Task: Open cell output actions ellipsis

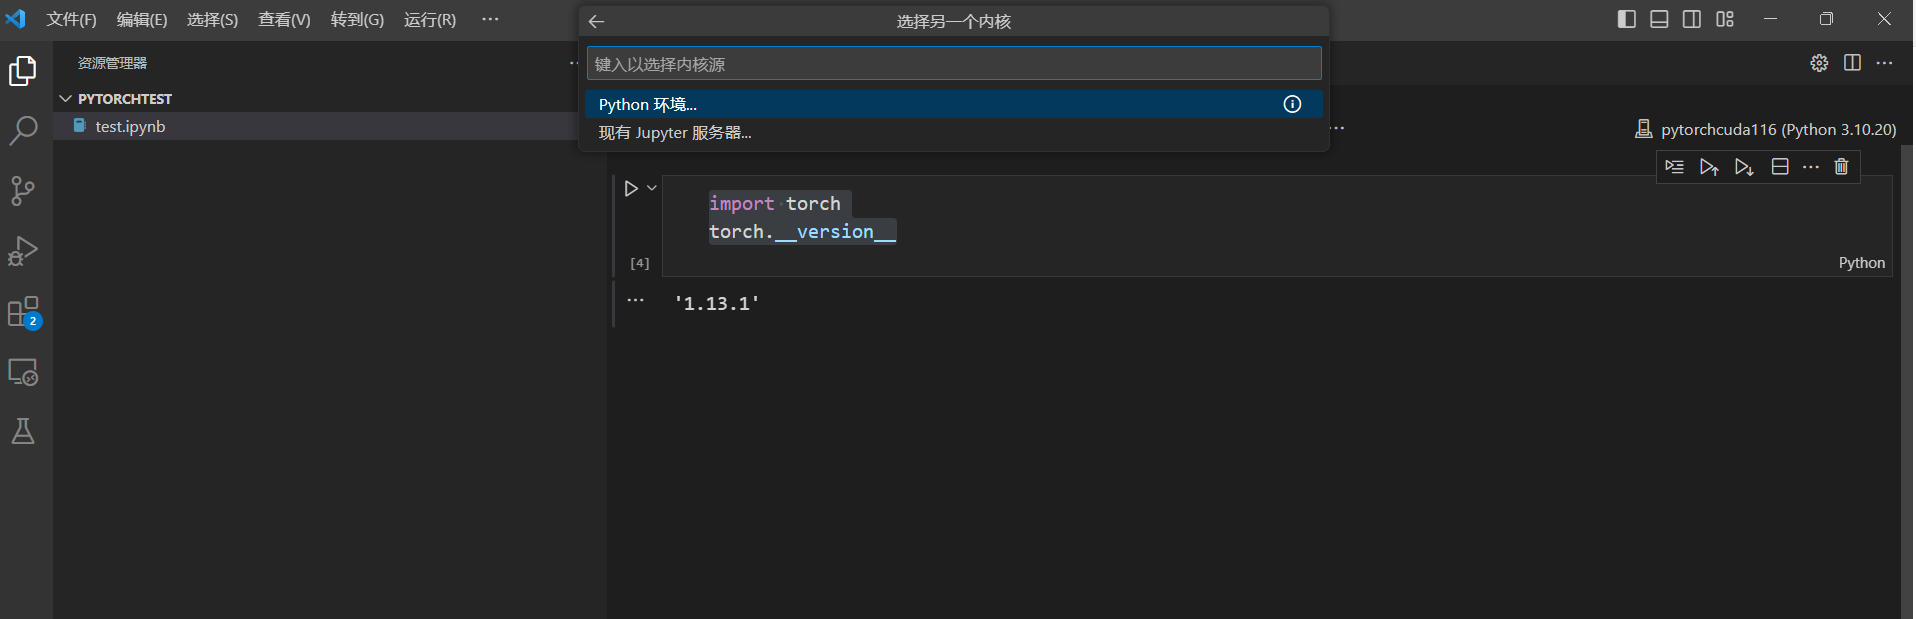Action: pos(635,300)
